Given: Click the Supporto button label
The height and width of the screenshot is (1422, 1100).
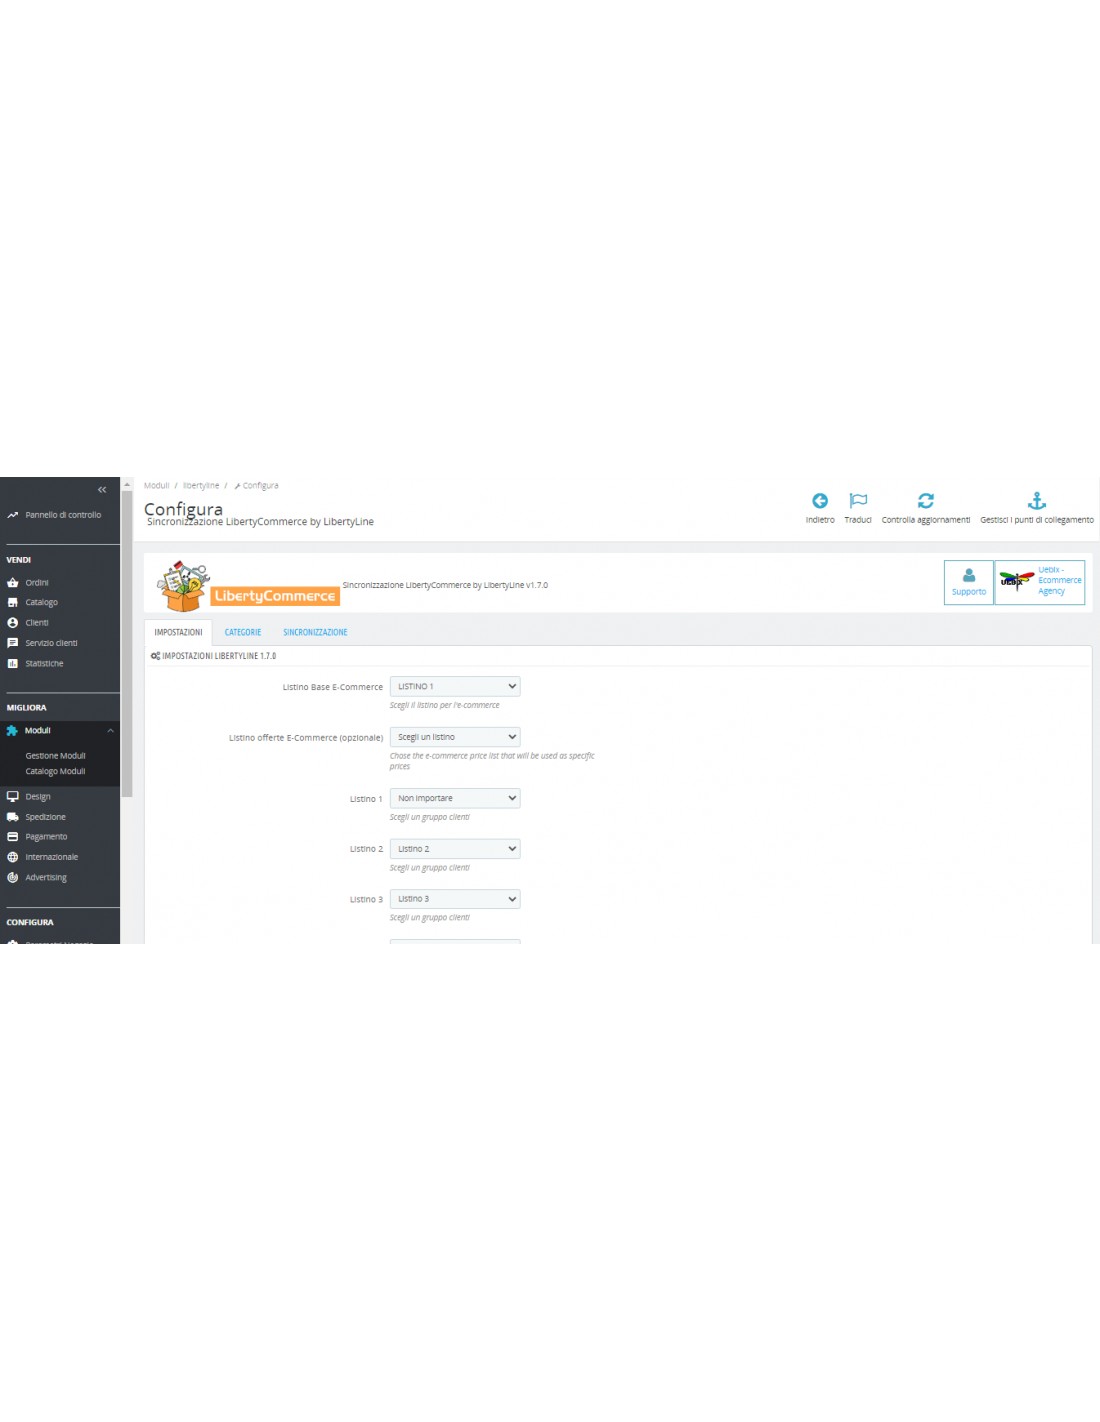Looking at the screenshot, I should 969,592.
